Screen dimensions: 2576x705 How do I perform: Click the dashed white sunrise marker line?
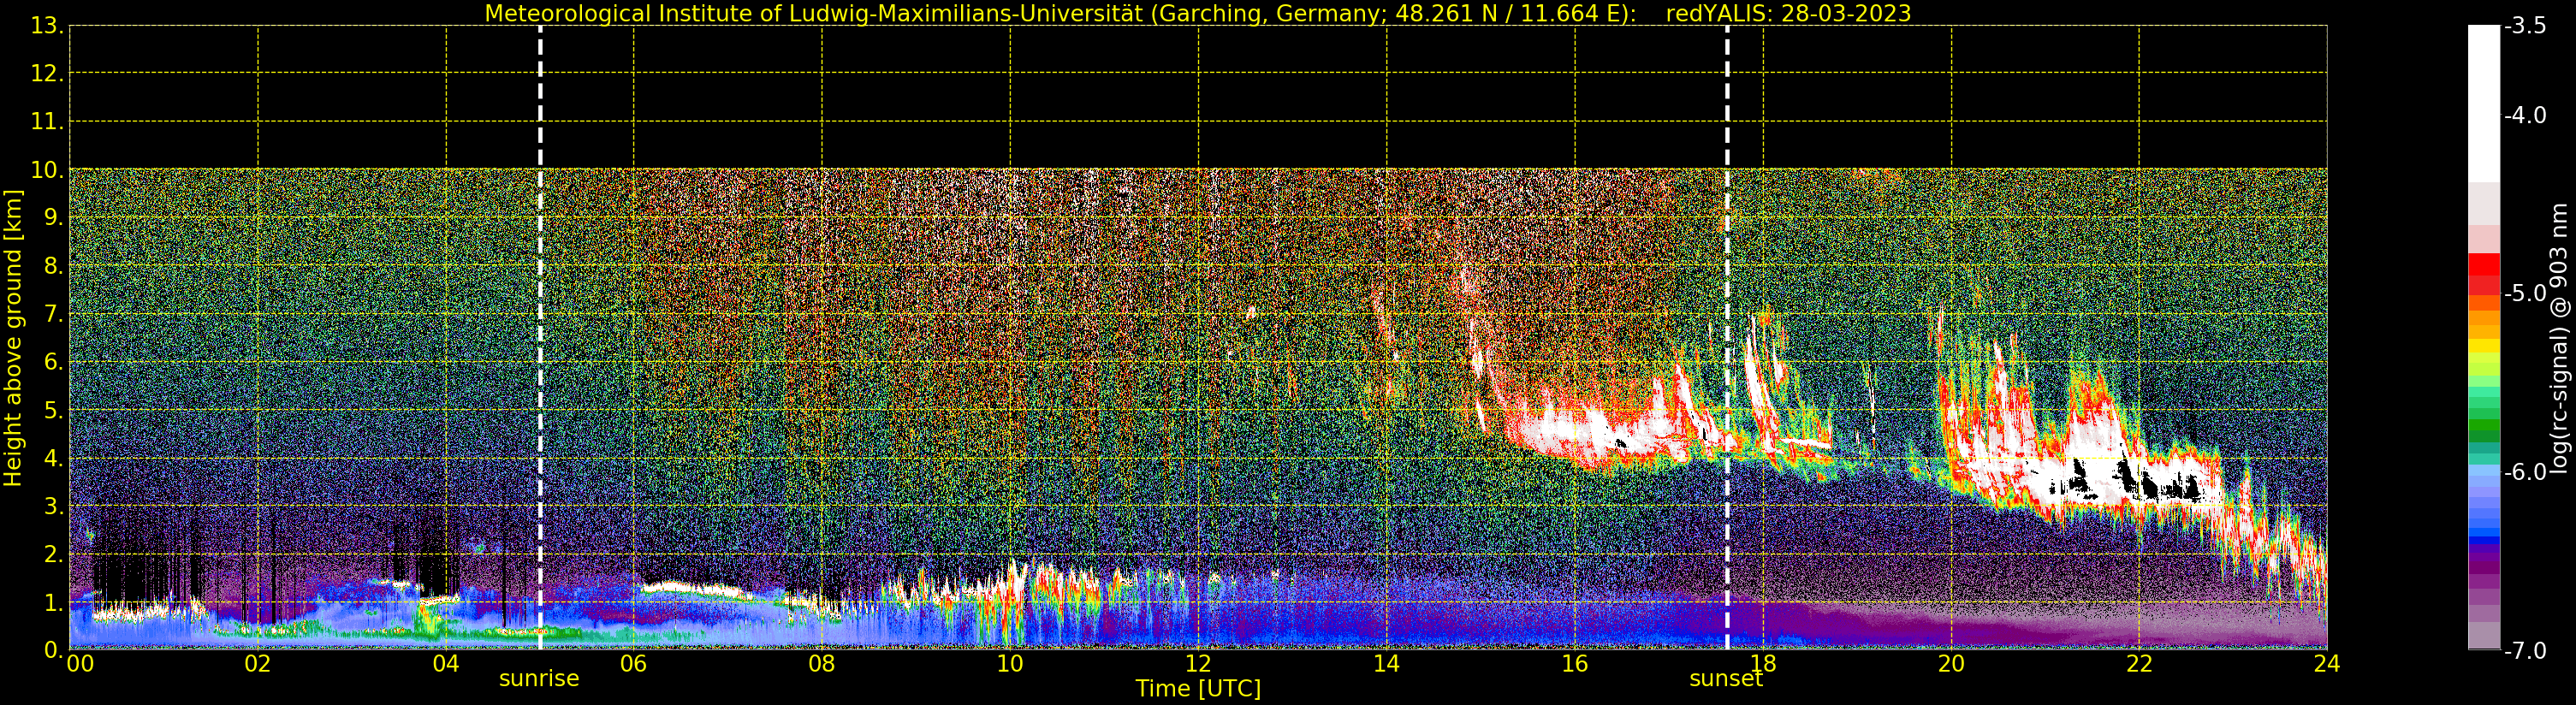pyautogui.click(x=540, y=338)
